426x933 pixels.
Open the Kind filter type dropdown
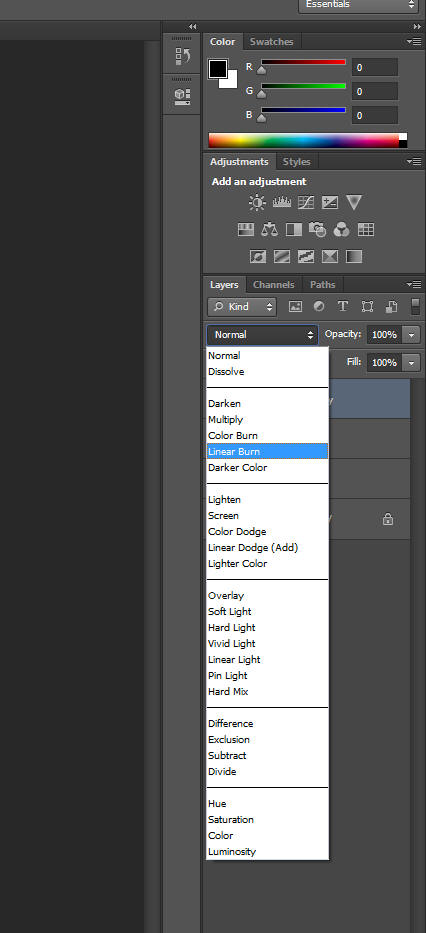coord(242,306)
